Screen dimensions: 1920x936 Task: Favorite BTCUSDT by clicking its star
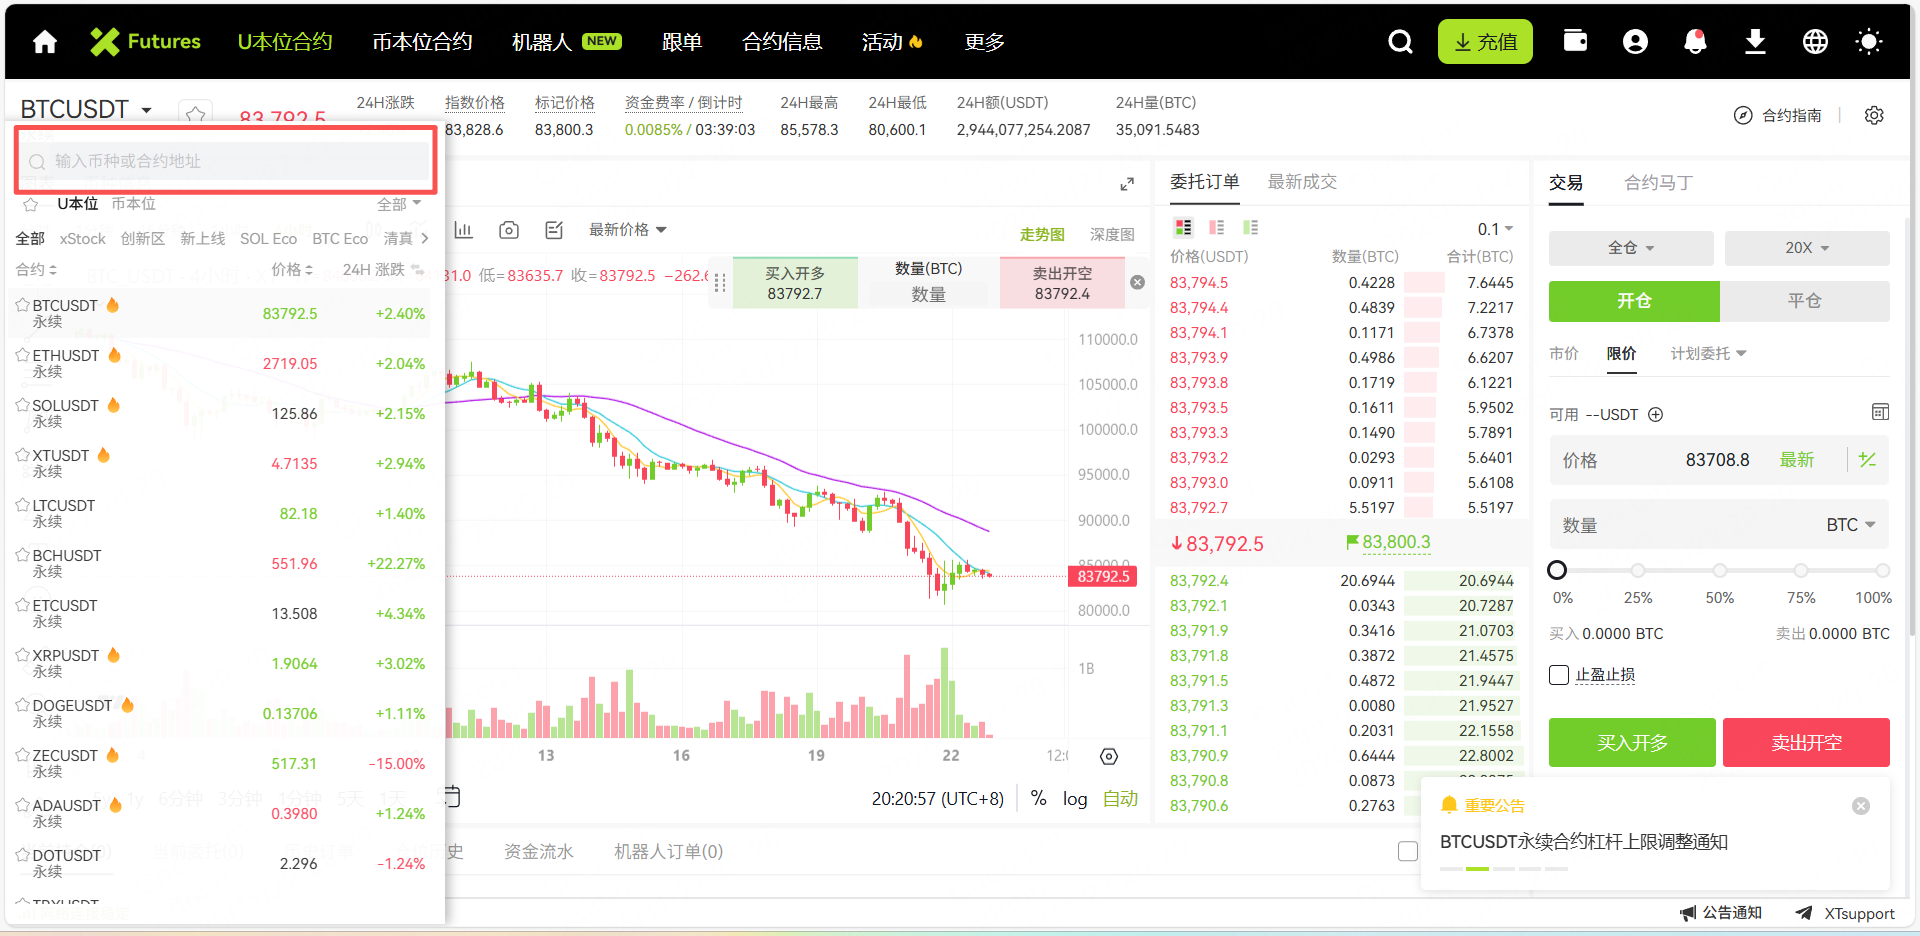(x=23, y=305)
